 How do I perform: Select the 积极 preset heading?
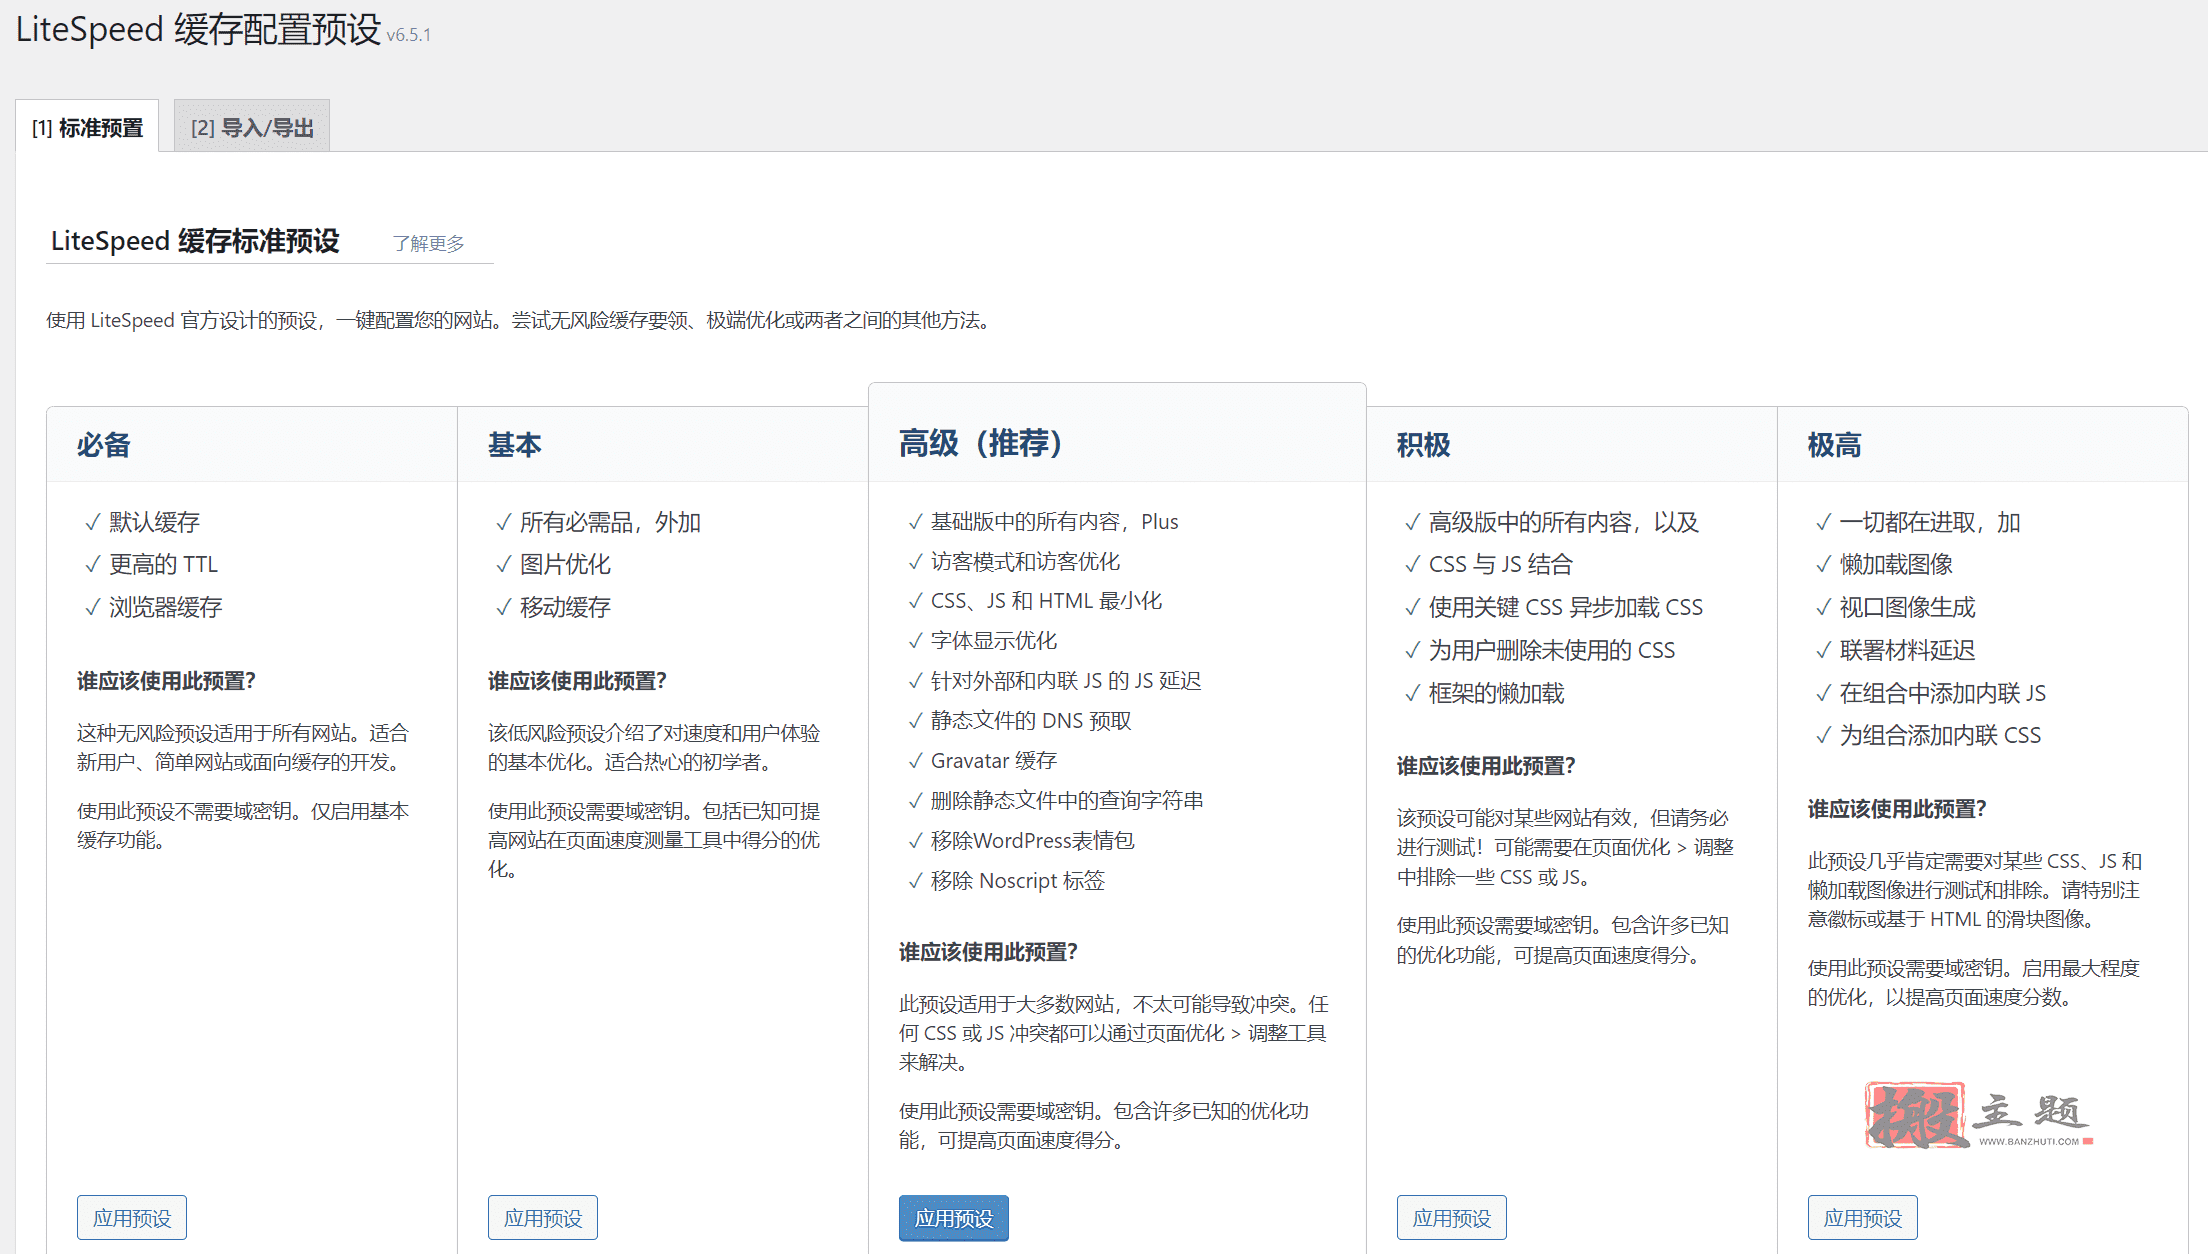[x=1424, y=445]
